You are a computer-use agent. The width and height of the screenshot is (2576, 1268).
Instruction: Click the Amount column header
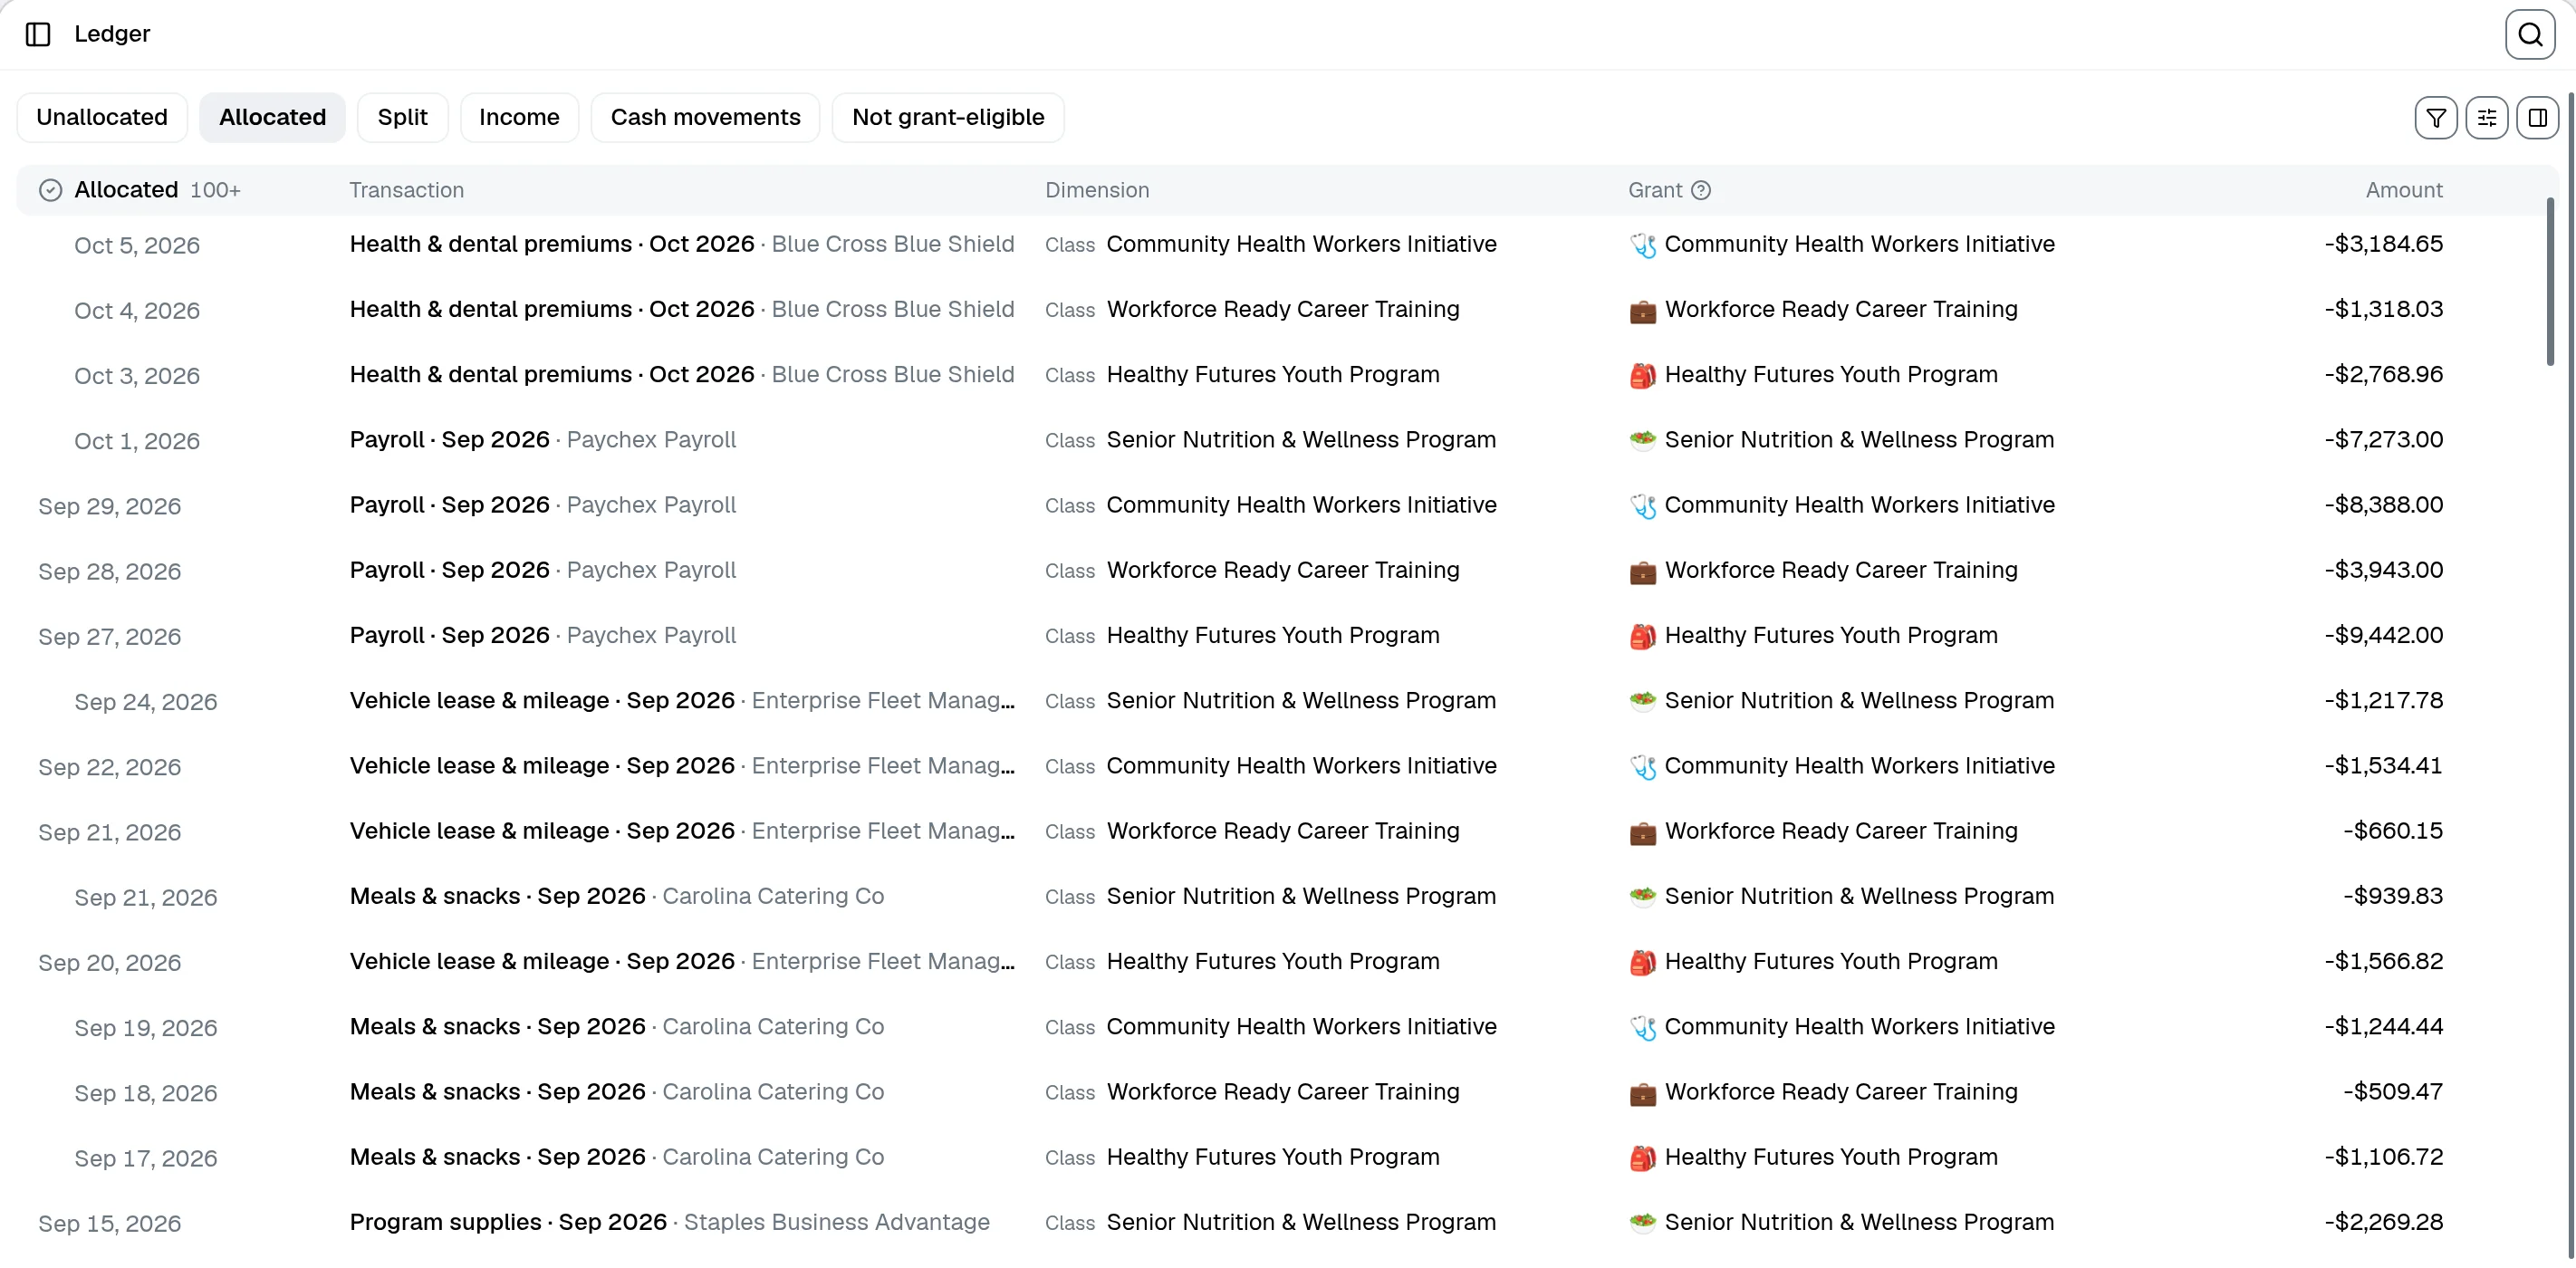pyautogui.click(x=2404, y=190)
